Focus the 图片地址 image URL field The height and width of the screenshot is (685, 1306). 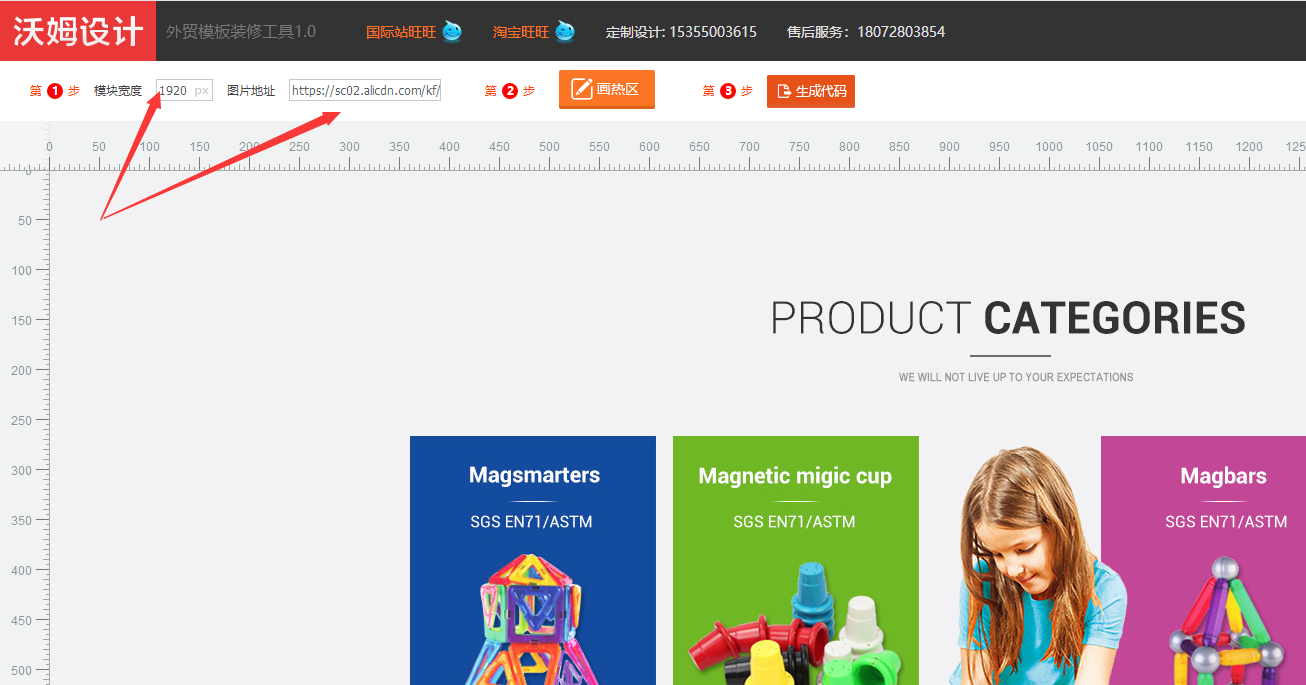pyautogui.click(x=365, y=90)
